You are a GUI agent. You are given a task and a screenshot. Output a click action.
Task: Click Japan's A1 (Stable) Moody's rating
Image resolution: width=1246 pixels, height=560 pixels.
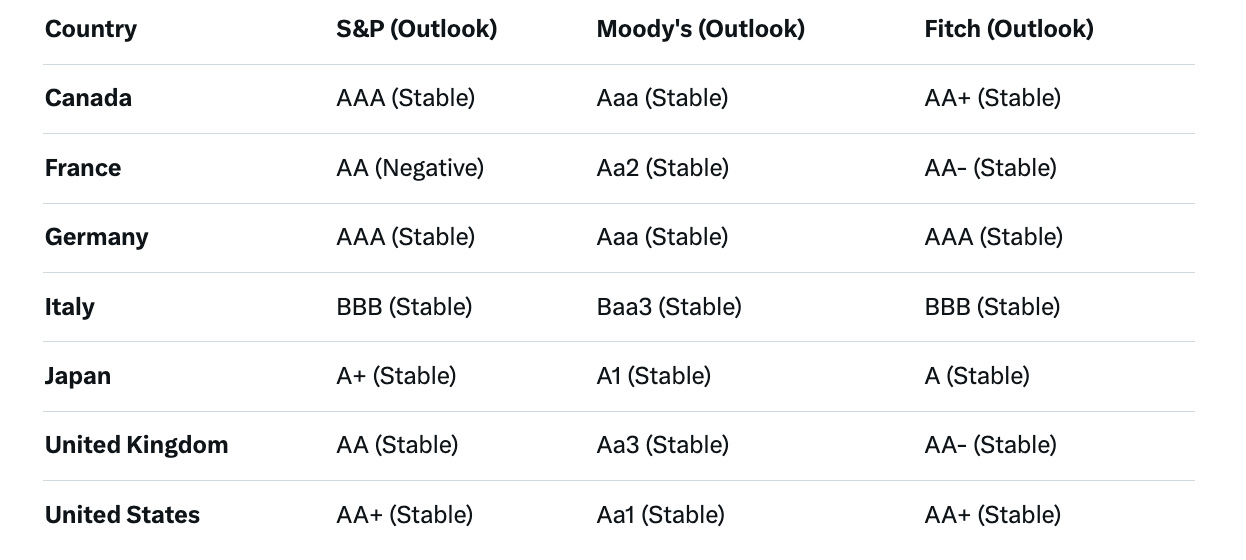(x=653, y=376)
